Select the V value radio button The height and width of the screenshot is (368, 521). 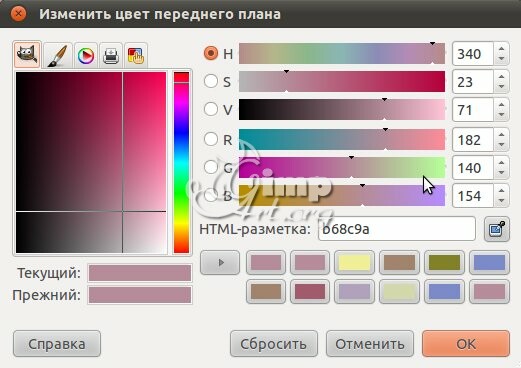211,109
